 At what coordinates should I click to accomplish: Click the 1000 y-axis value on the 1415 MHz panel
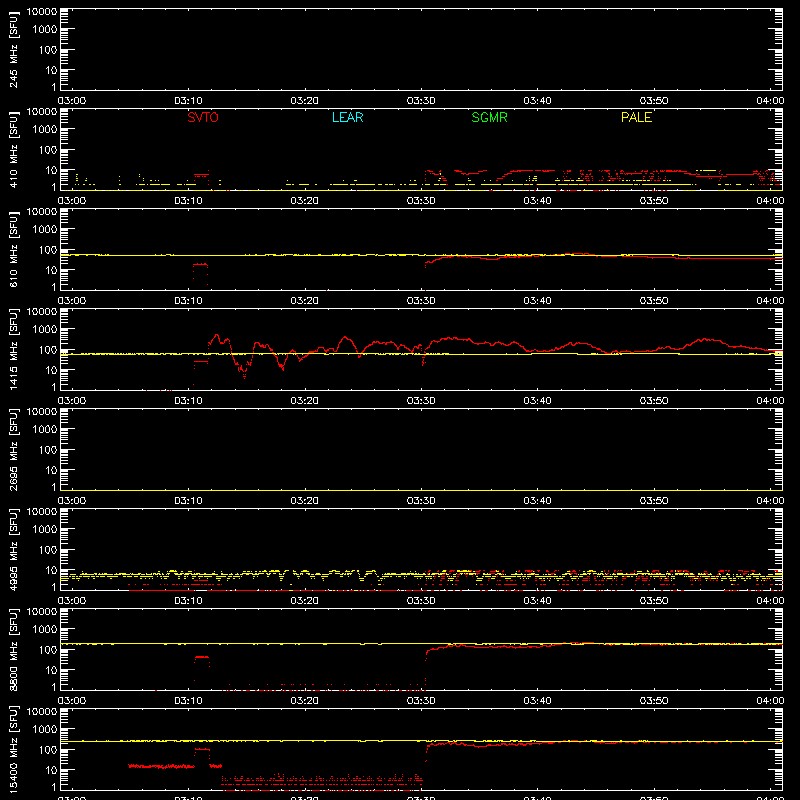click(x=45, y=330)
